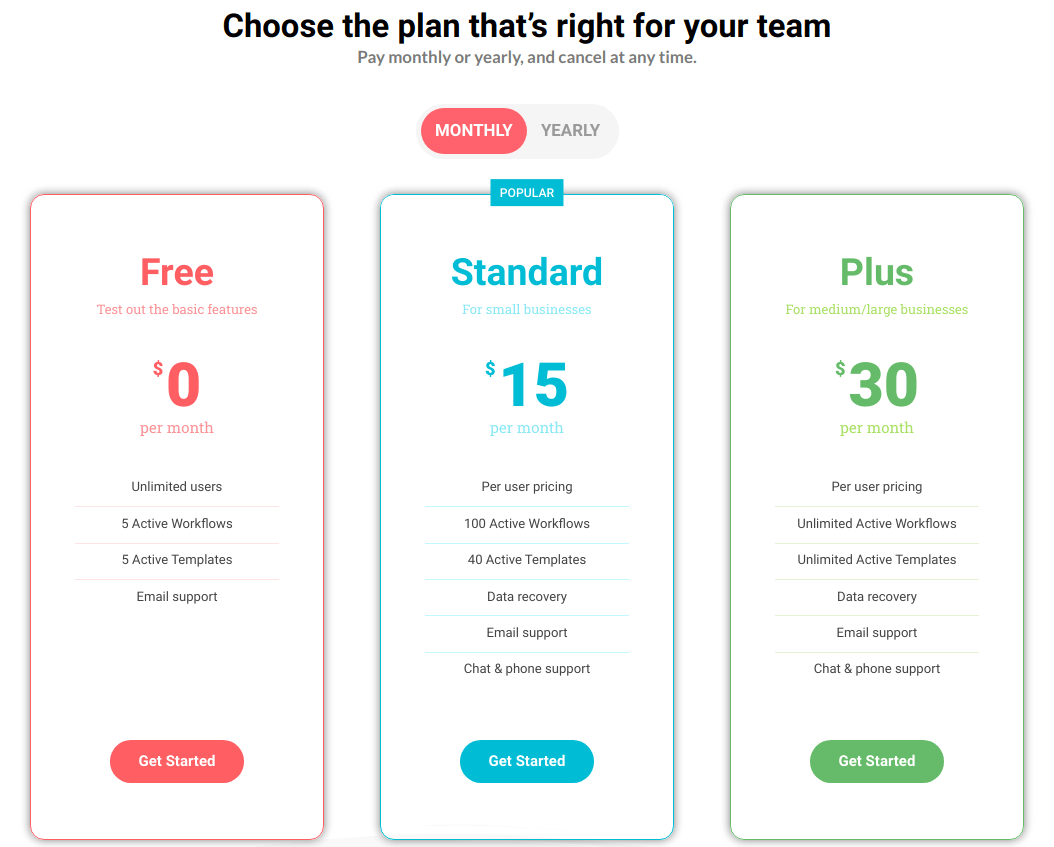Click Chat & phone support on Standard plan
Image resolution: width=1054 pixels, height=847 pixels.
(x=526, y=668)
